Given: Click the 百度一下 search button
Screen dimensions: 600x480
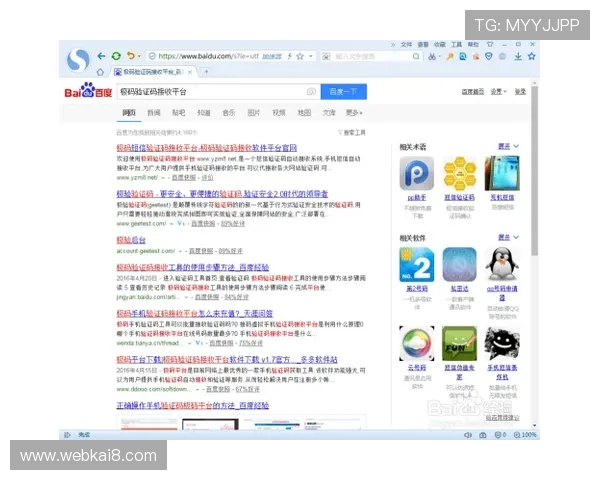Looking at the screenshot, I should pos(342,92).
